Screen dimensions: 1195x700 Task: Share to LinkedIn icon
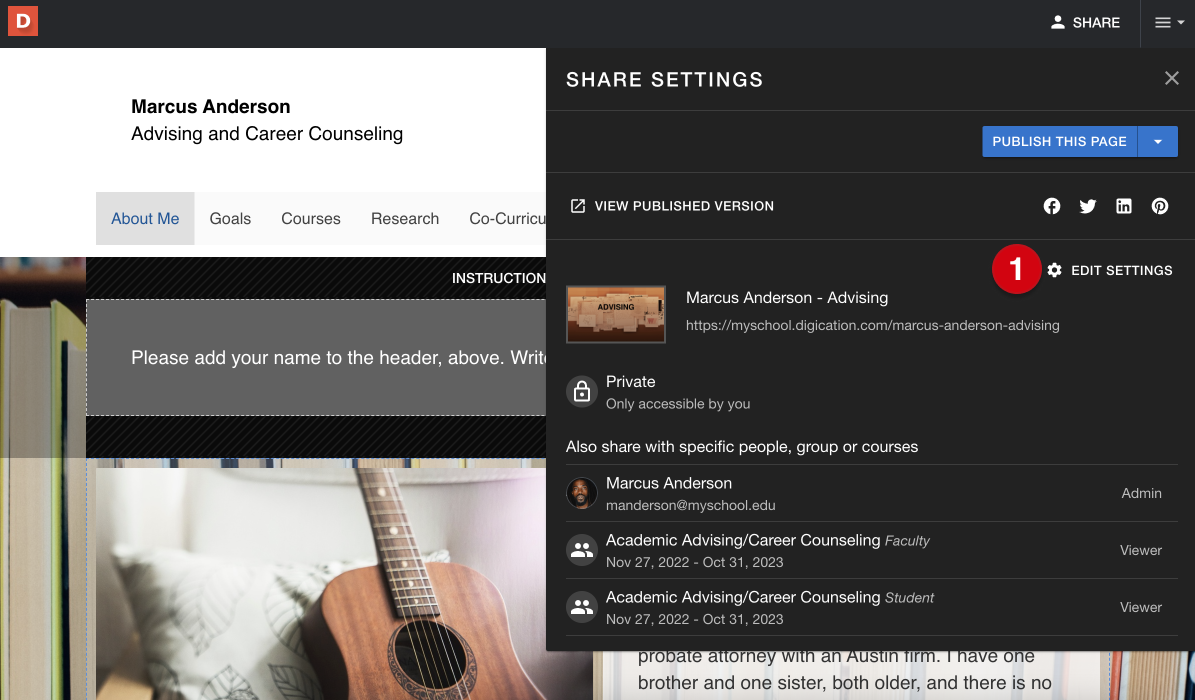[x=1123, y=206]
